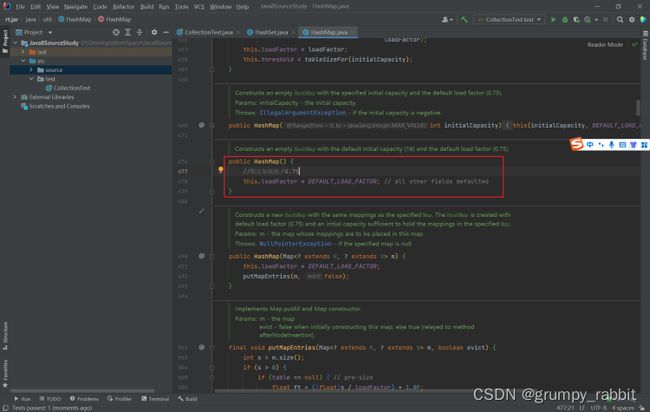Viewport: 650px width, 412px height.
Task: Click gutter icon beside putMapEntries method
Action: pyautogui.click(x=201, y=347)
